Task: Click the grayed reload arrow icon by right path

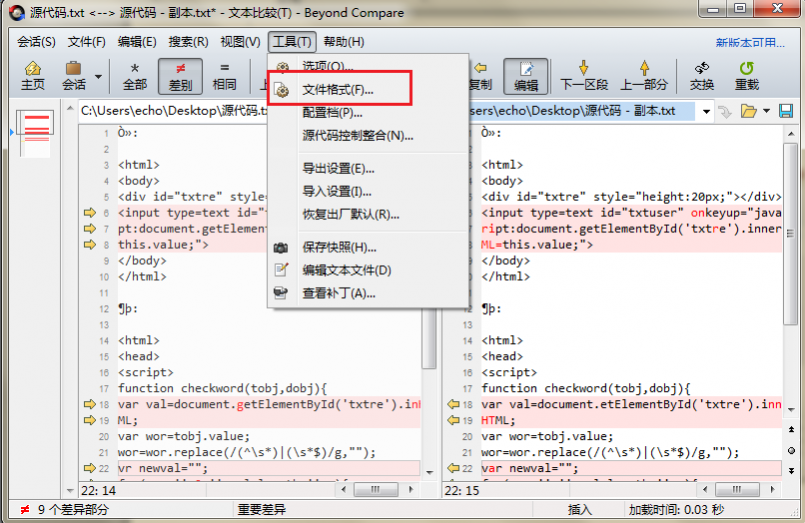Action: [x=724, y=111]
